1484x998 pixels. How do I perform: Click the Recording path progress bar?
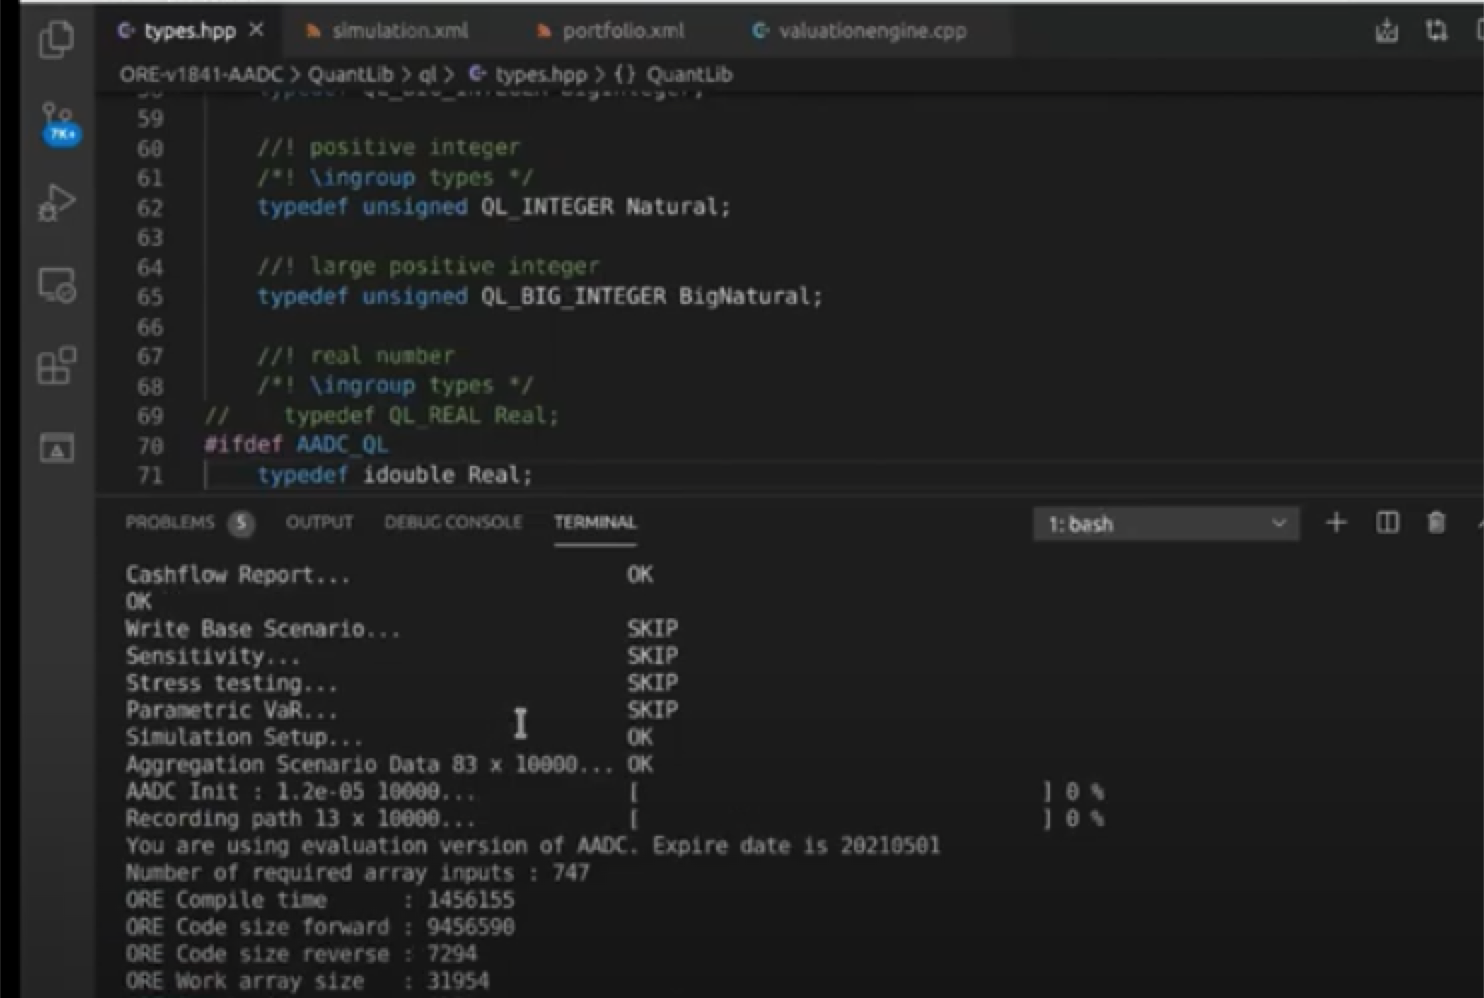(841, 819)
